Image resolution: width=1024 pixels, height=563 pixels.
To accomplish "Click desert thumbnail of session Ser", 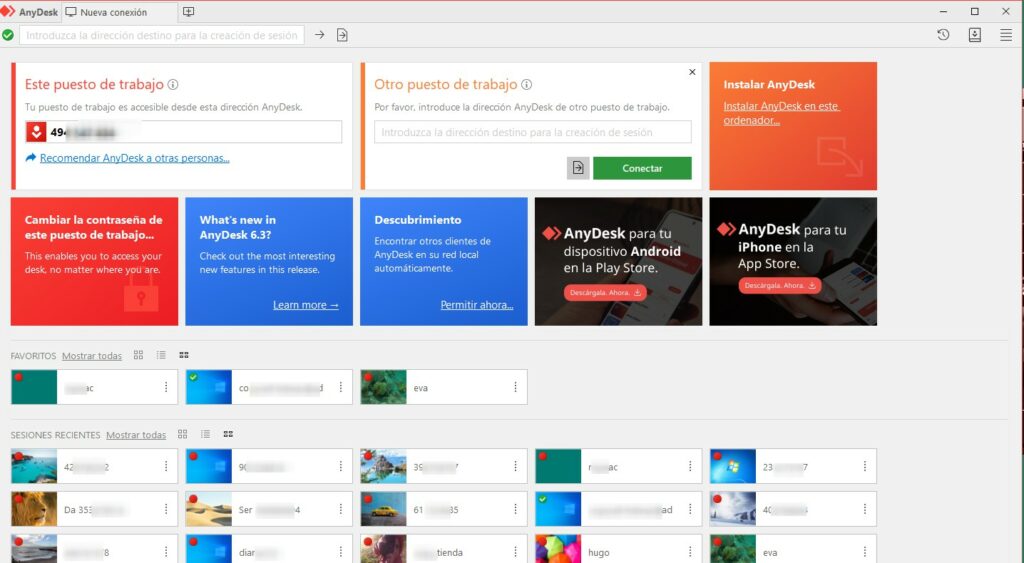I will click(208, 509).
